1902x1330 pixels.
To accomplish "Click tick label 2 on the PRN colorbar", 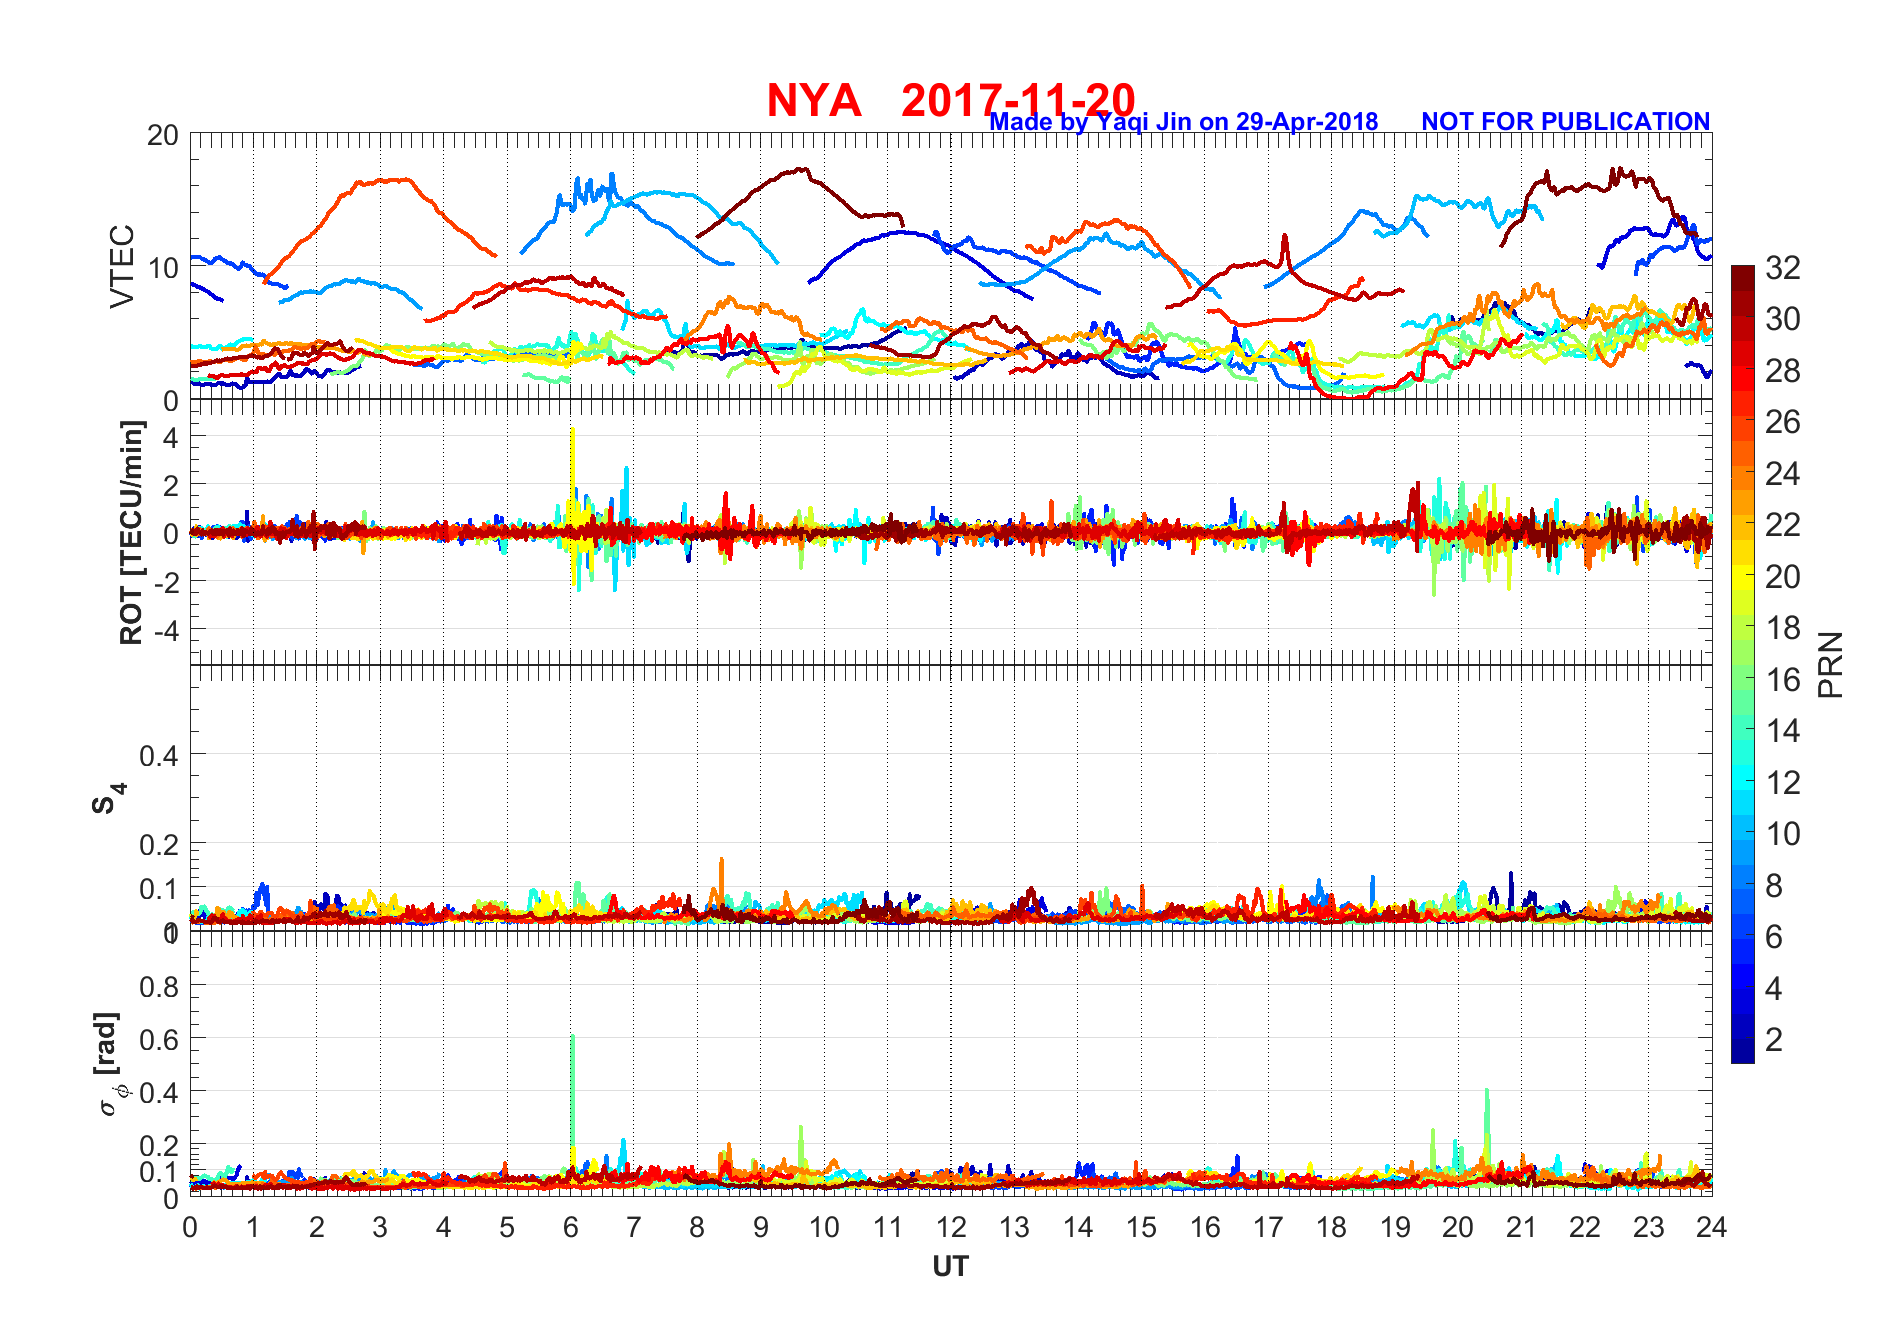I will (1774, 1039).
